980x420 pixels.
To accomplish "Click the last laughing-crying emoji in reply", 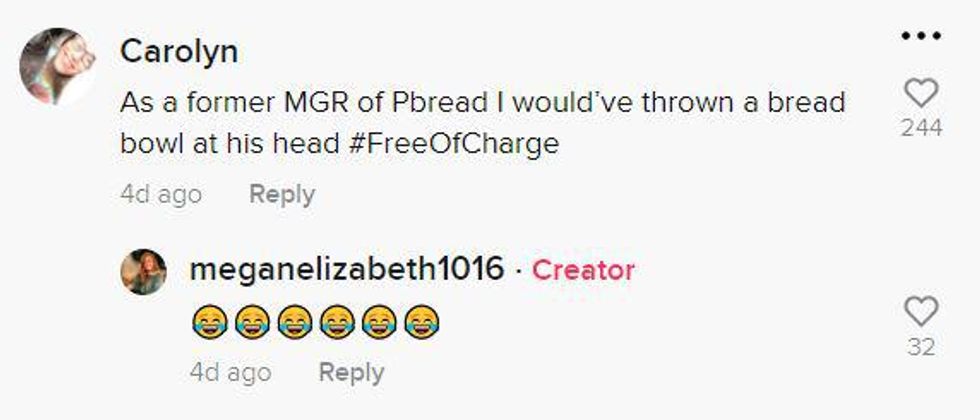I will tap(422, 322).
